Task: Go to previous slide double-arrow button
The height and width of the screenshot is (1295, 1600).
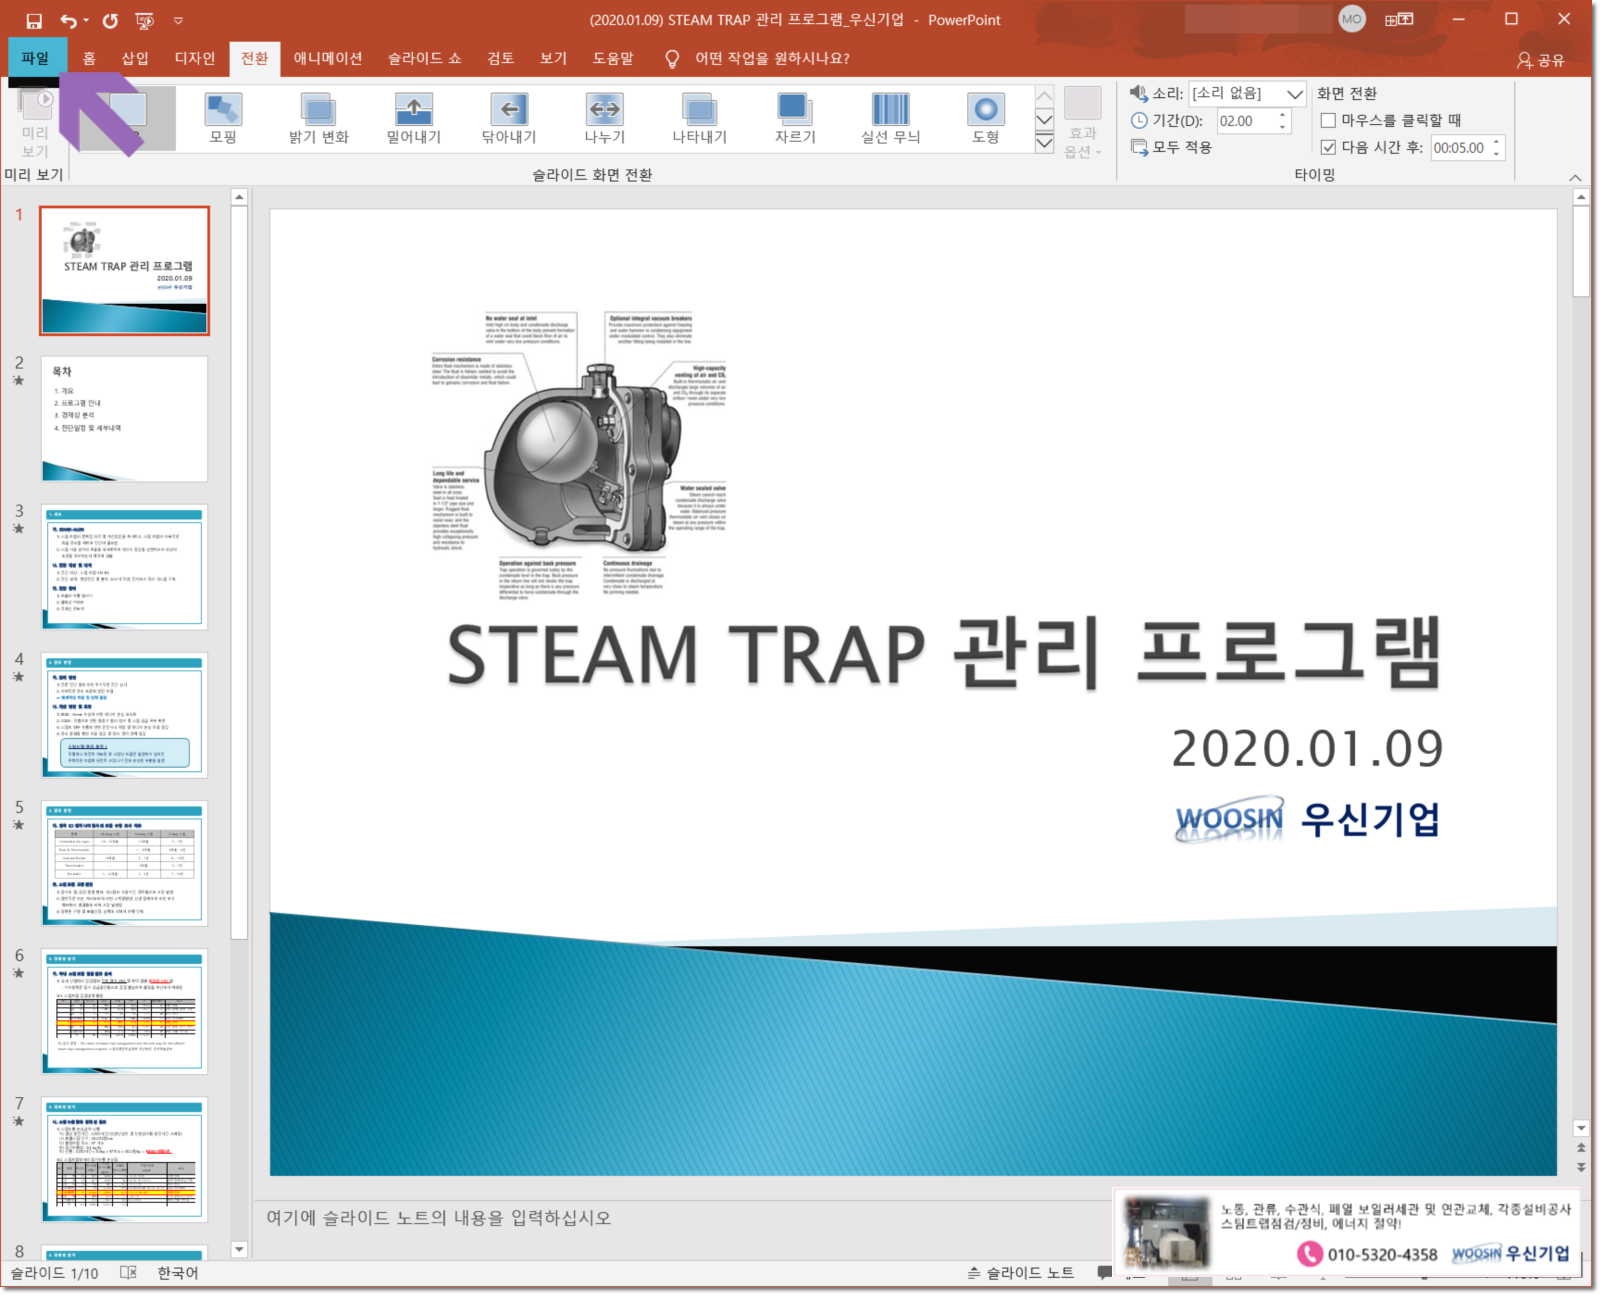Action: 1581,1148
